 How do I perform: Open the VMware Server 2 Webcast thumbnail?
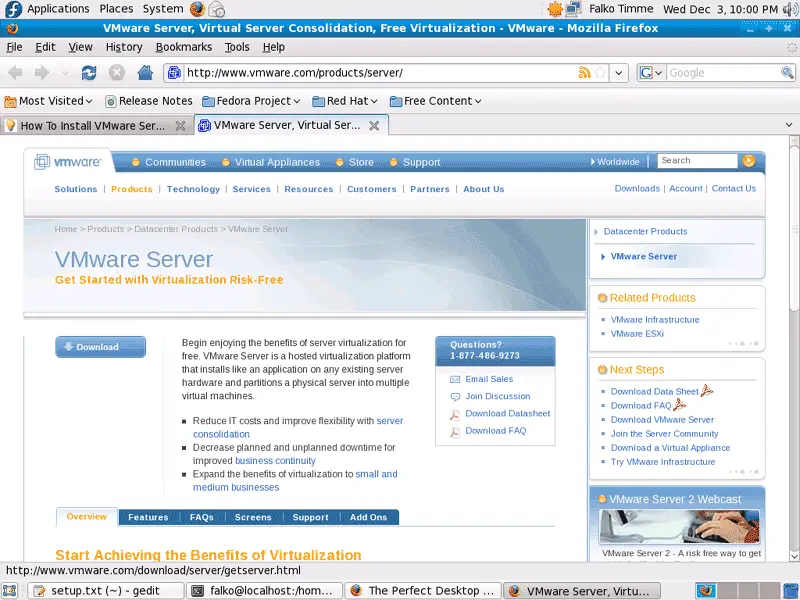[679, 527]
